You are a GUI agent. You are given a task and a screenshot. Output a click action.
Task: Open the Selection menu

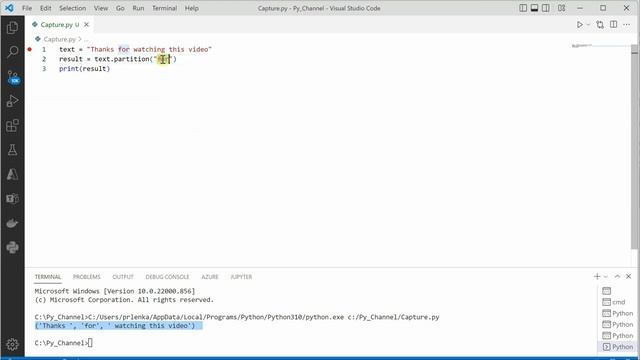point(73,8)
